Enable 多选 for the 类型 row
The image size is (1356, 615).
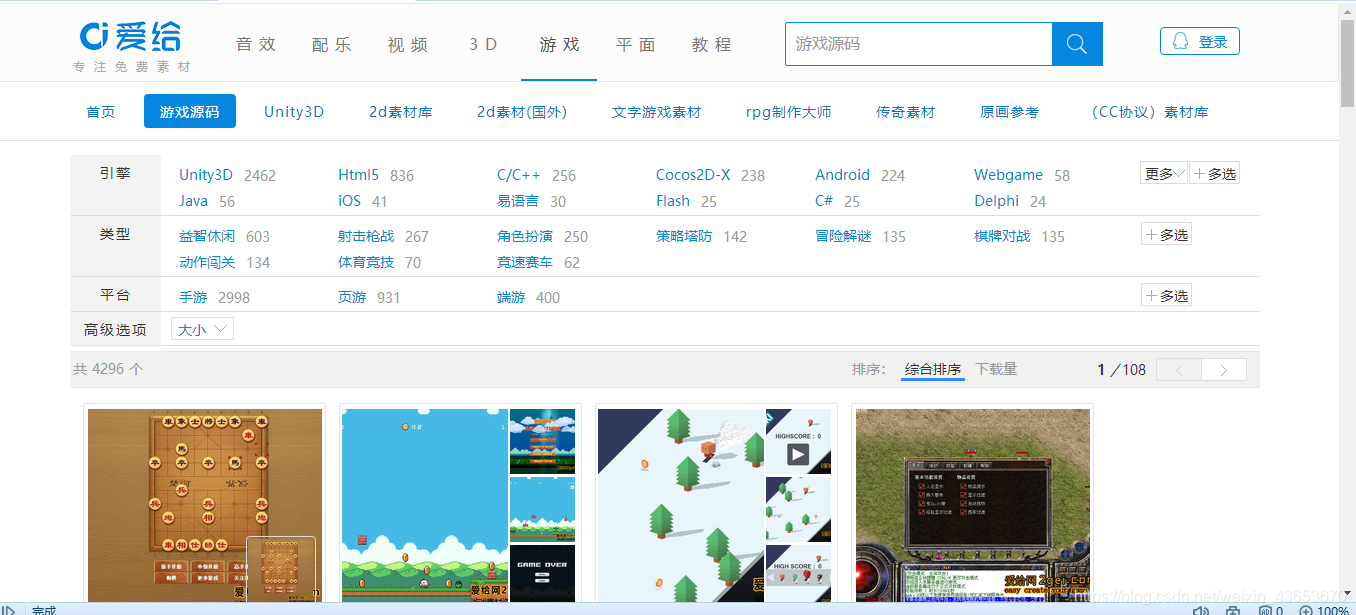click(x=1167, y=234)
